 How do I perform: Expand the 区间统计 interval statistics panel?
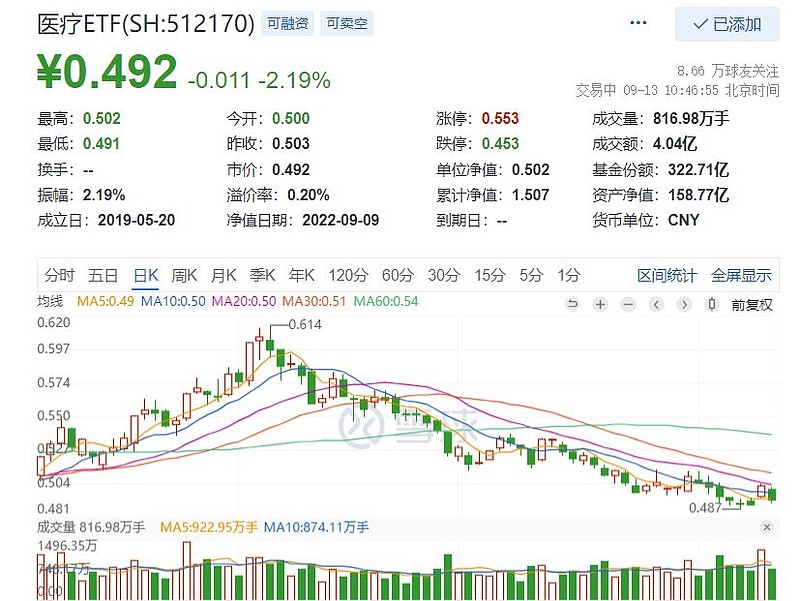[669, 274]
